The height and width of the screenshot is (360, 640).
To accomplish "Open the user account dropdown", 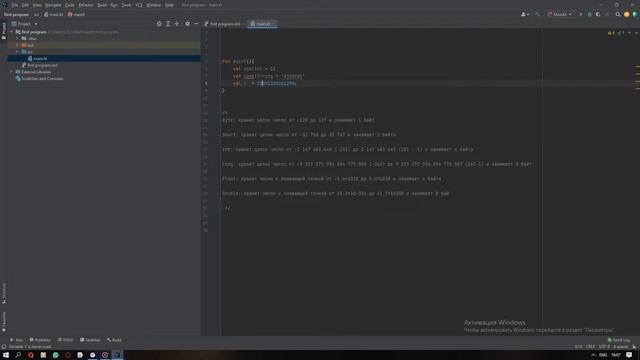I will tap(525, 14).
